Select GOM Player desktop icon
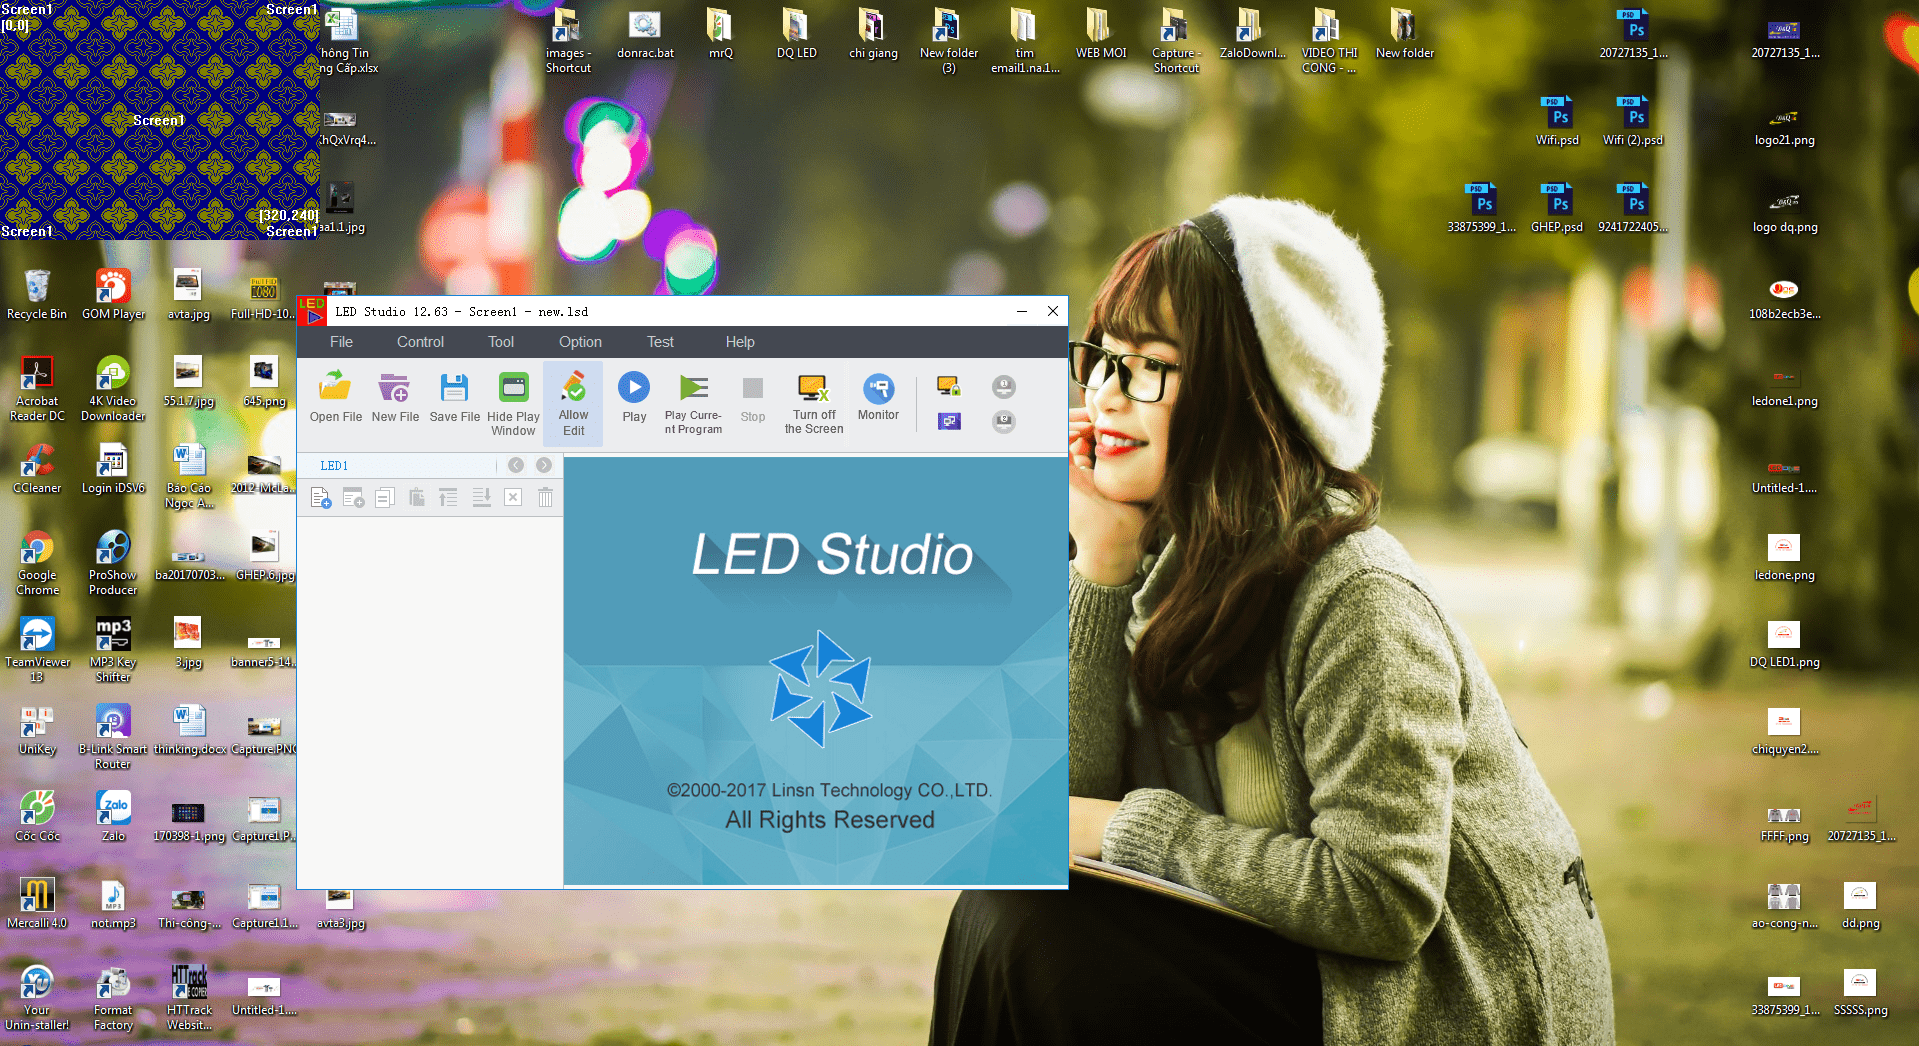1919x1046 pixels. pos(113,295)
